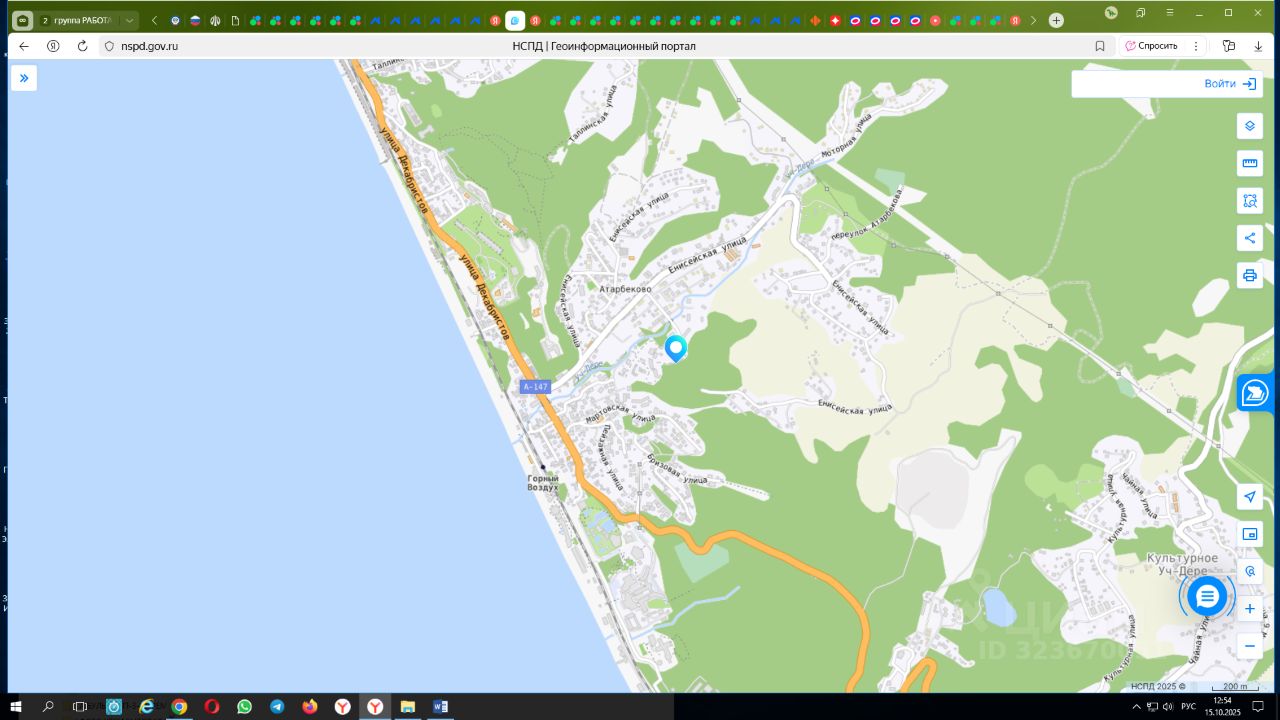Screen dimensions: 1280x720
Task: Open the page options three-dot menu
Action: pyautogui.click(x=1196, y=46)
